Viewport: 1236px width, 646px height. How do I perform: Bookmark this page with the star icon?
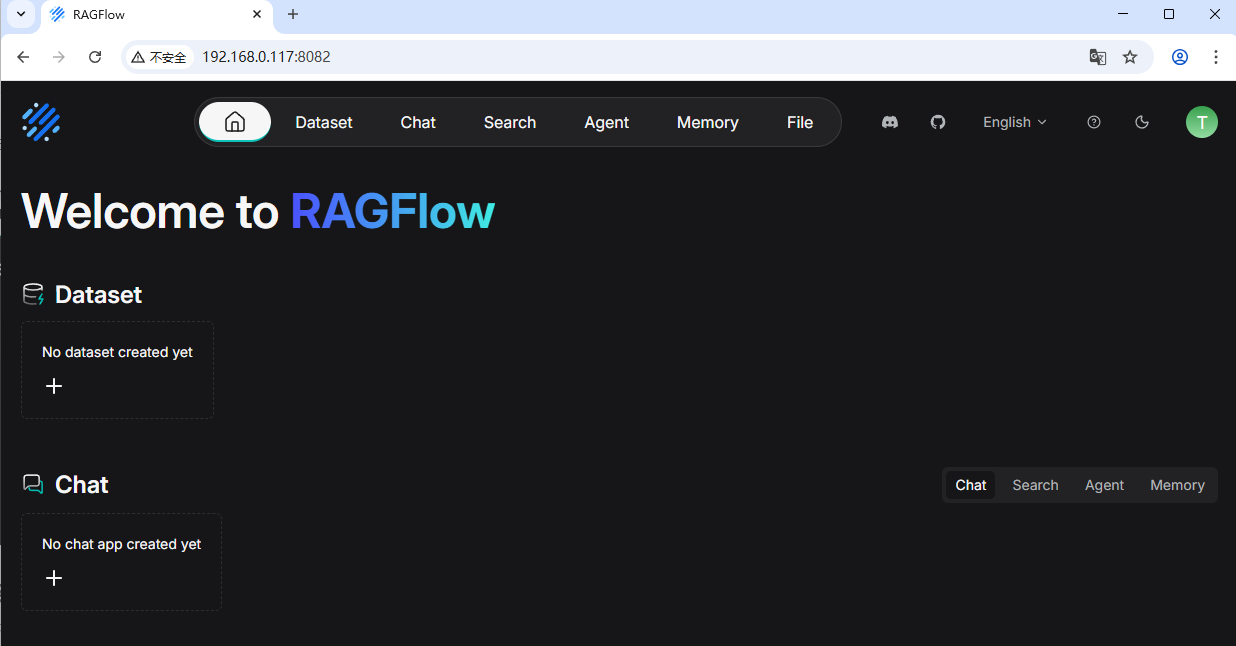(1130, 57)
